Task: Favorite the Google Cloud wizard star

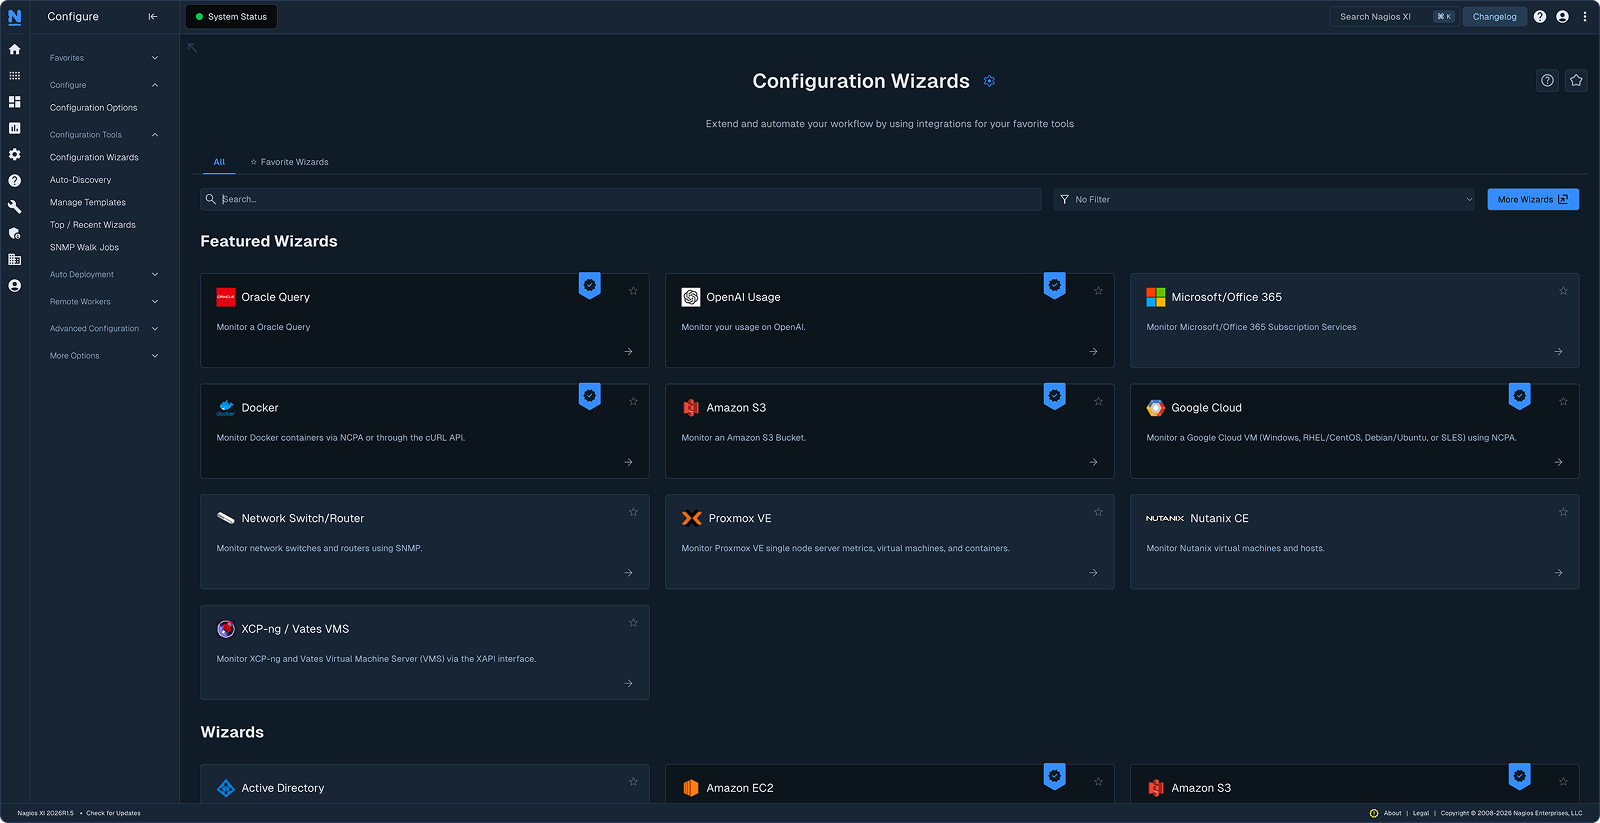Action: tap(1563, 401)
